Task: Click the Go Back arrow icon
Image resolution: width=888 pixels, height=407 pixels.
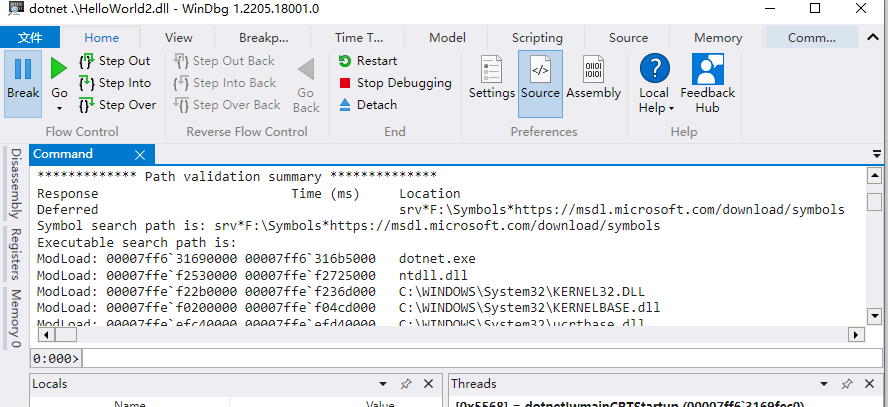Action: tap(306, 69)
